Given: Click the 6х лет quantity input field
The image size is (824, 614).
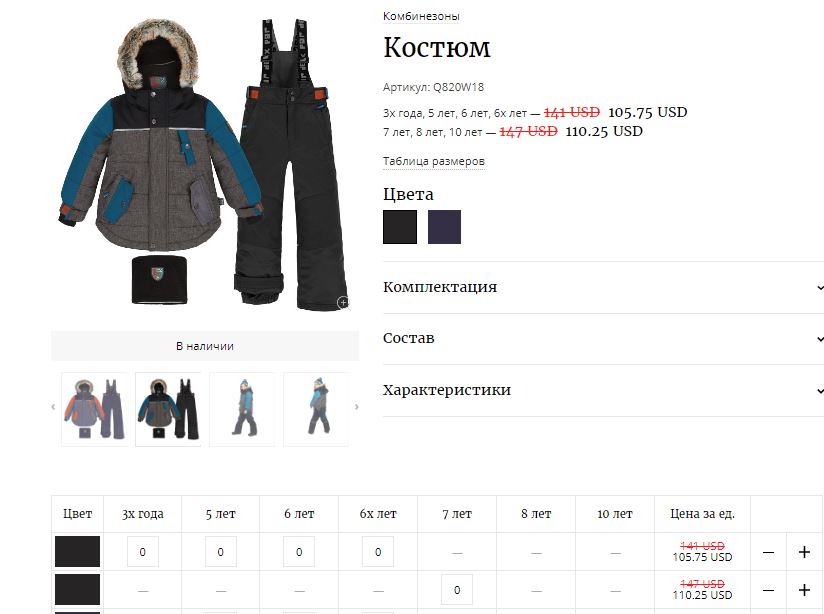Looking at the screenshot, I should 378,552.
